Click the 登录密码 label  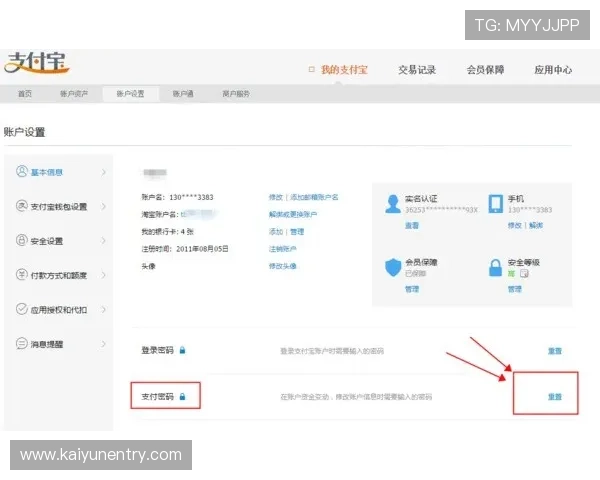[157, 350]
